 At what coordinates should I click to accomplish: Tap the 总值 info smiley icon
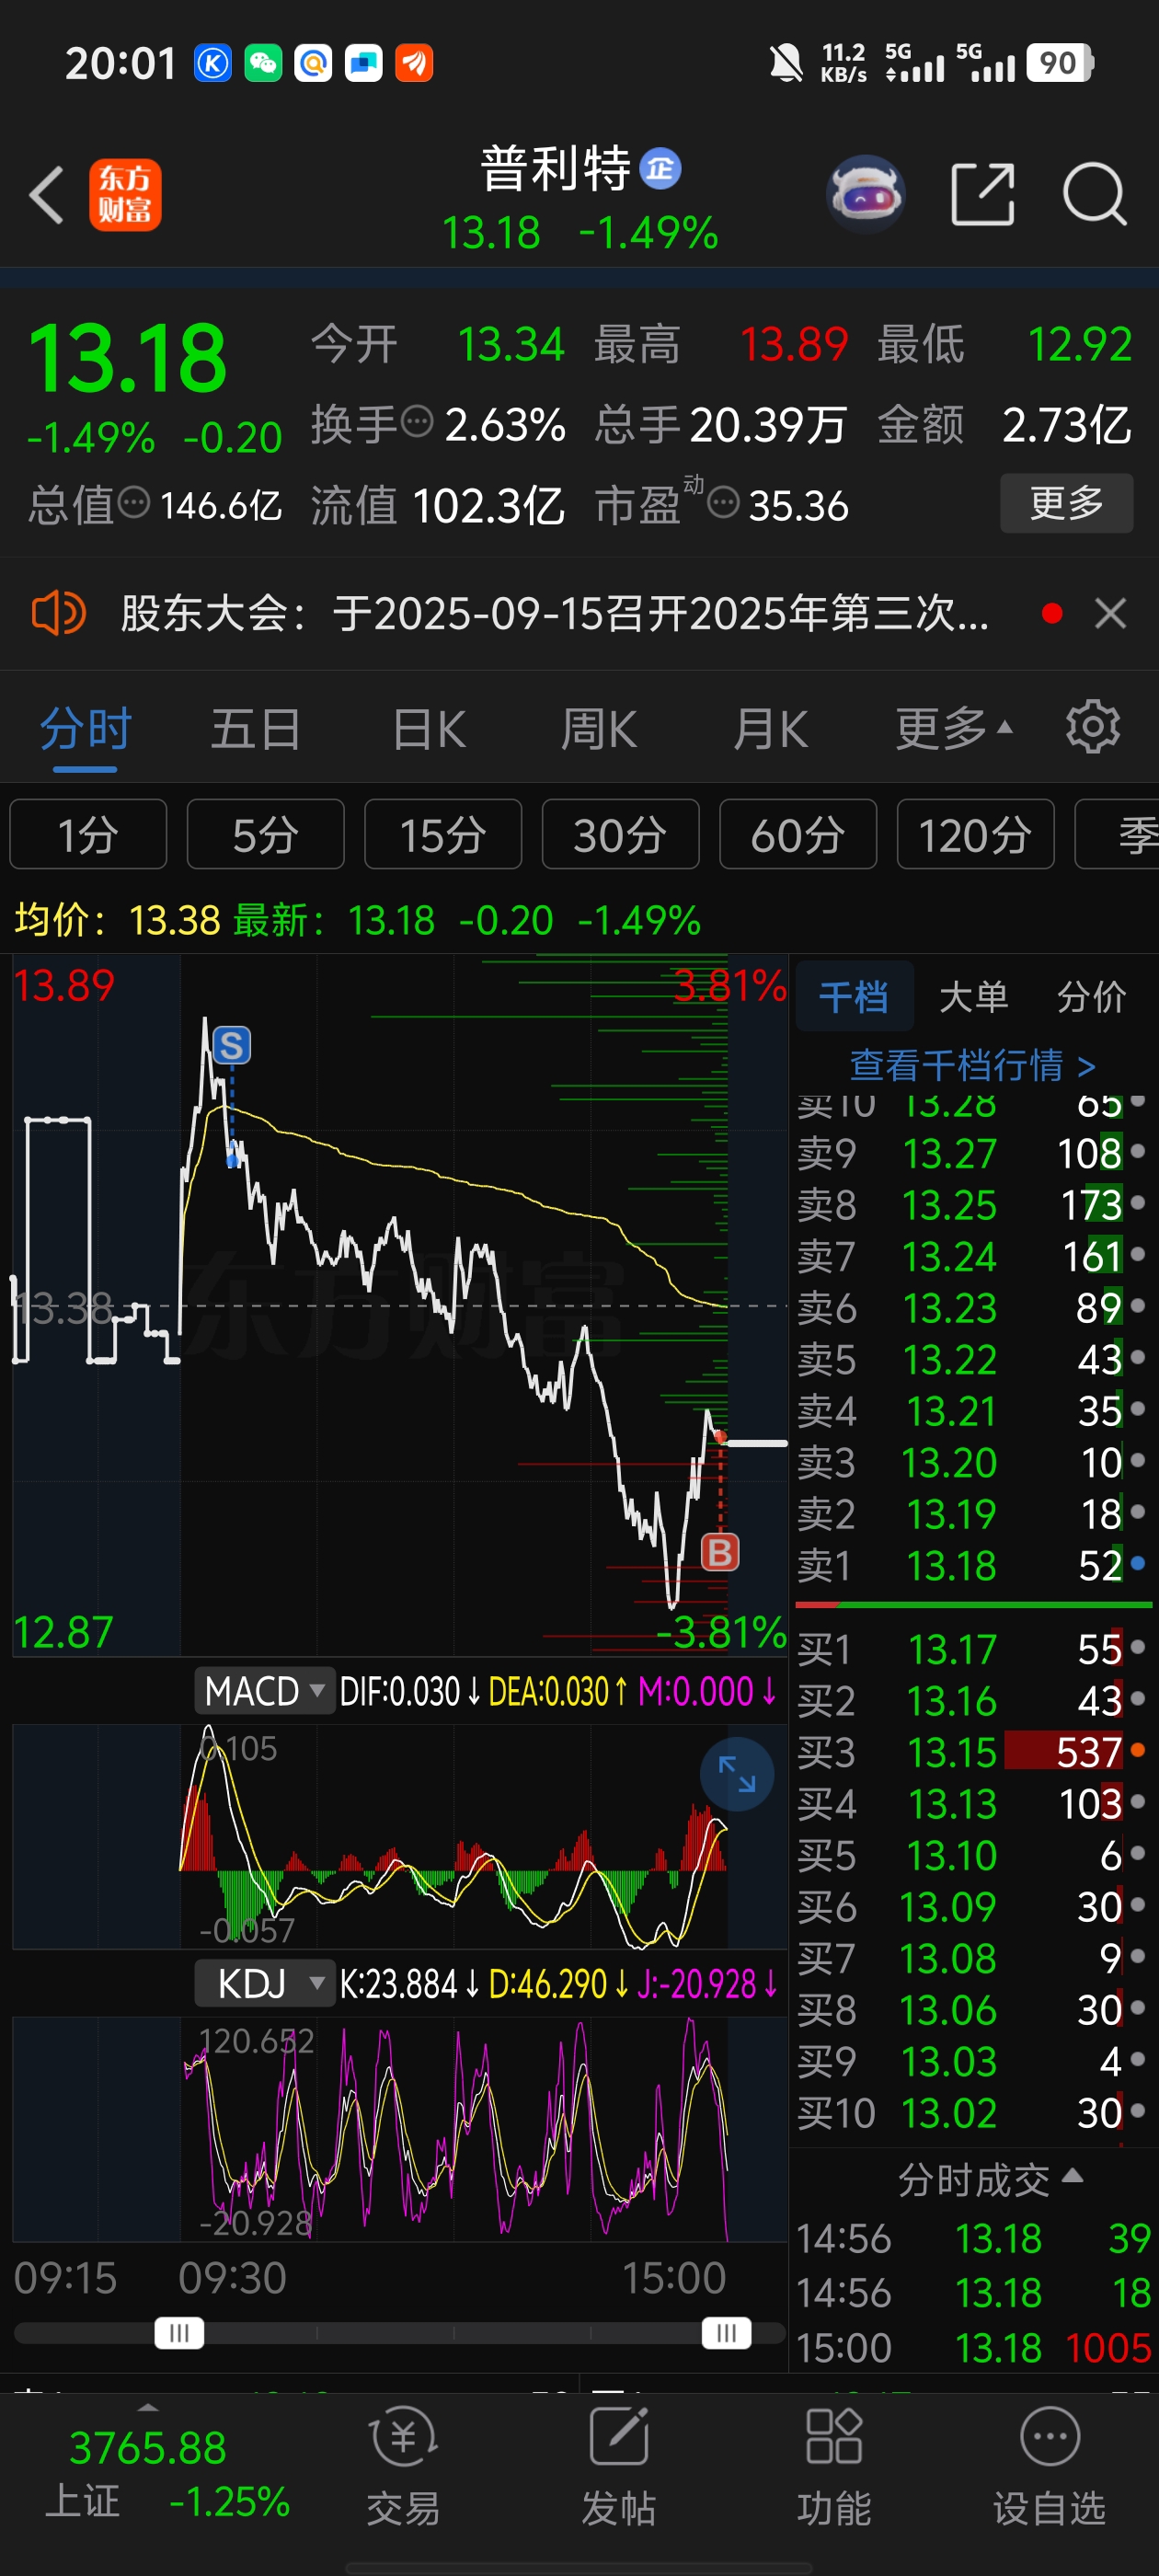pyautogui.click(x=134, y=502)
